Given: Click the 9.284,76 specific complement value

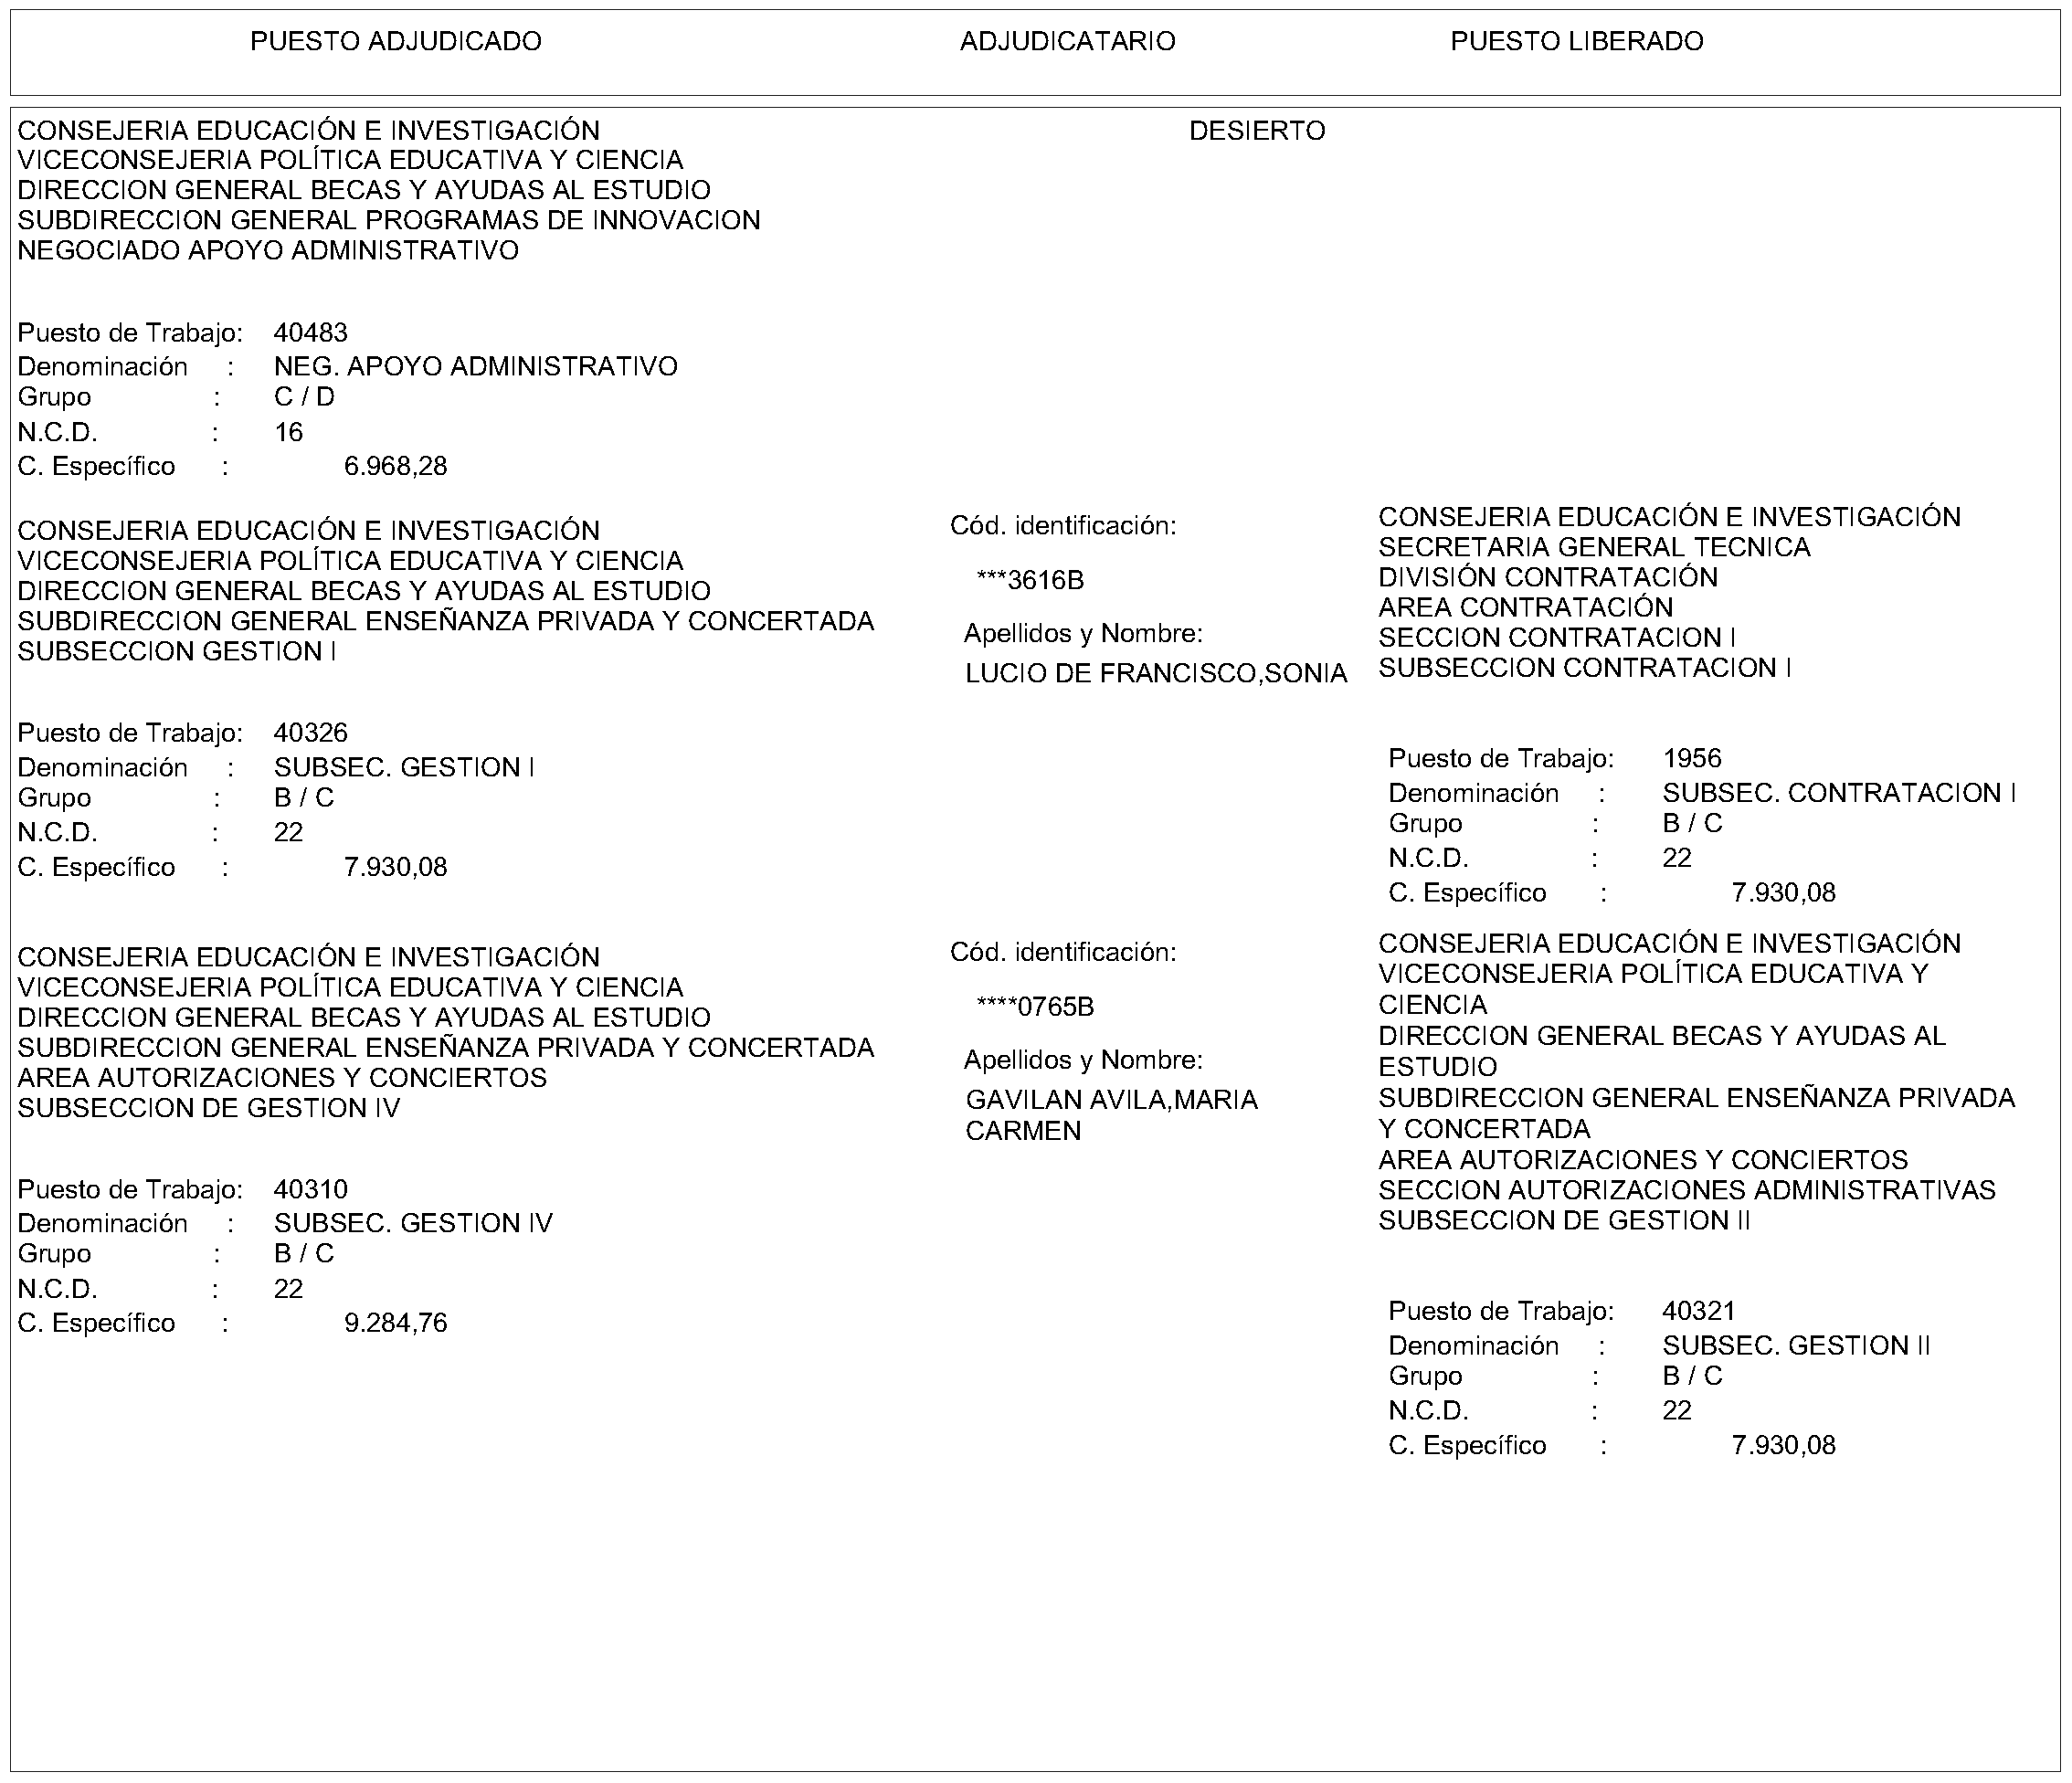Looking at the screenshot, I should [x=395, y=1323].
